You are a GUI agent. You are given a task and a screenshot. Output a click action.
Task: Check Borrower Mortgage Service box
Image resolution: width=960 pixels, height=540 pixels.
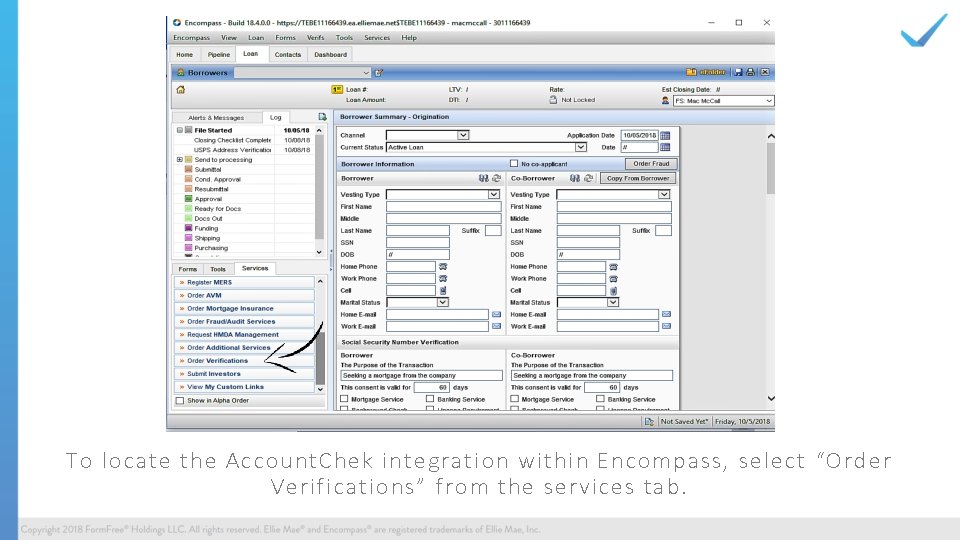click(x=344, y=399)
